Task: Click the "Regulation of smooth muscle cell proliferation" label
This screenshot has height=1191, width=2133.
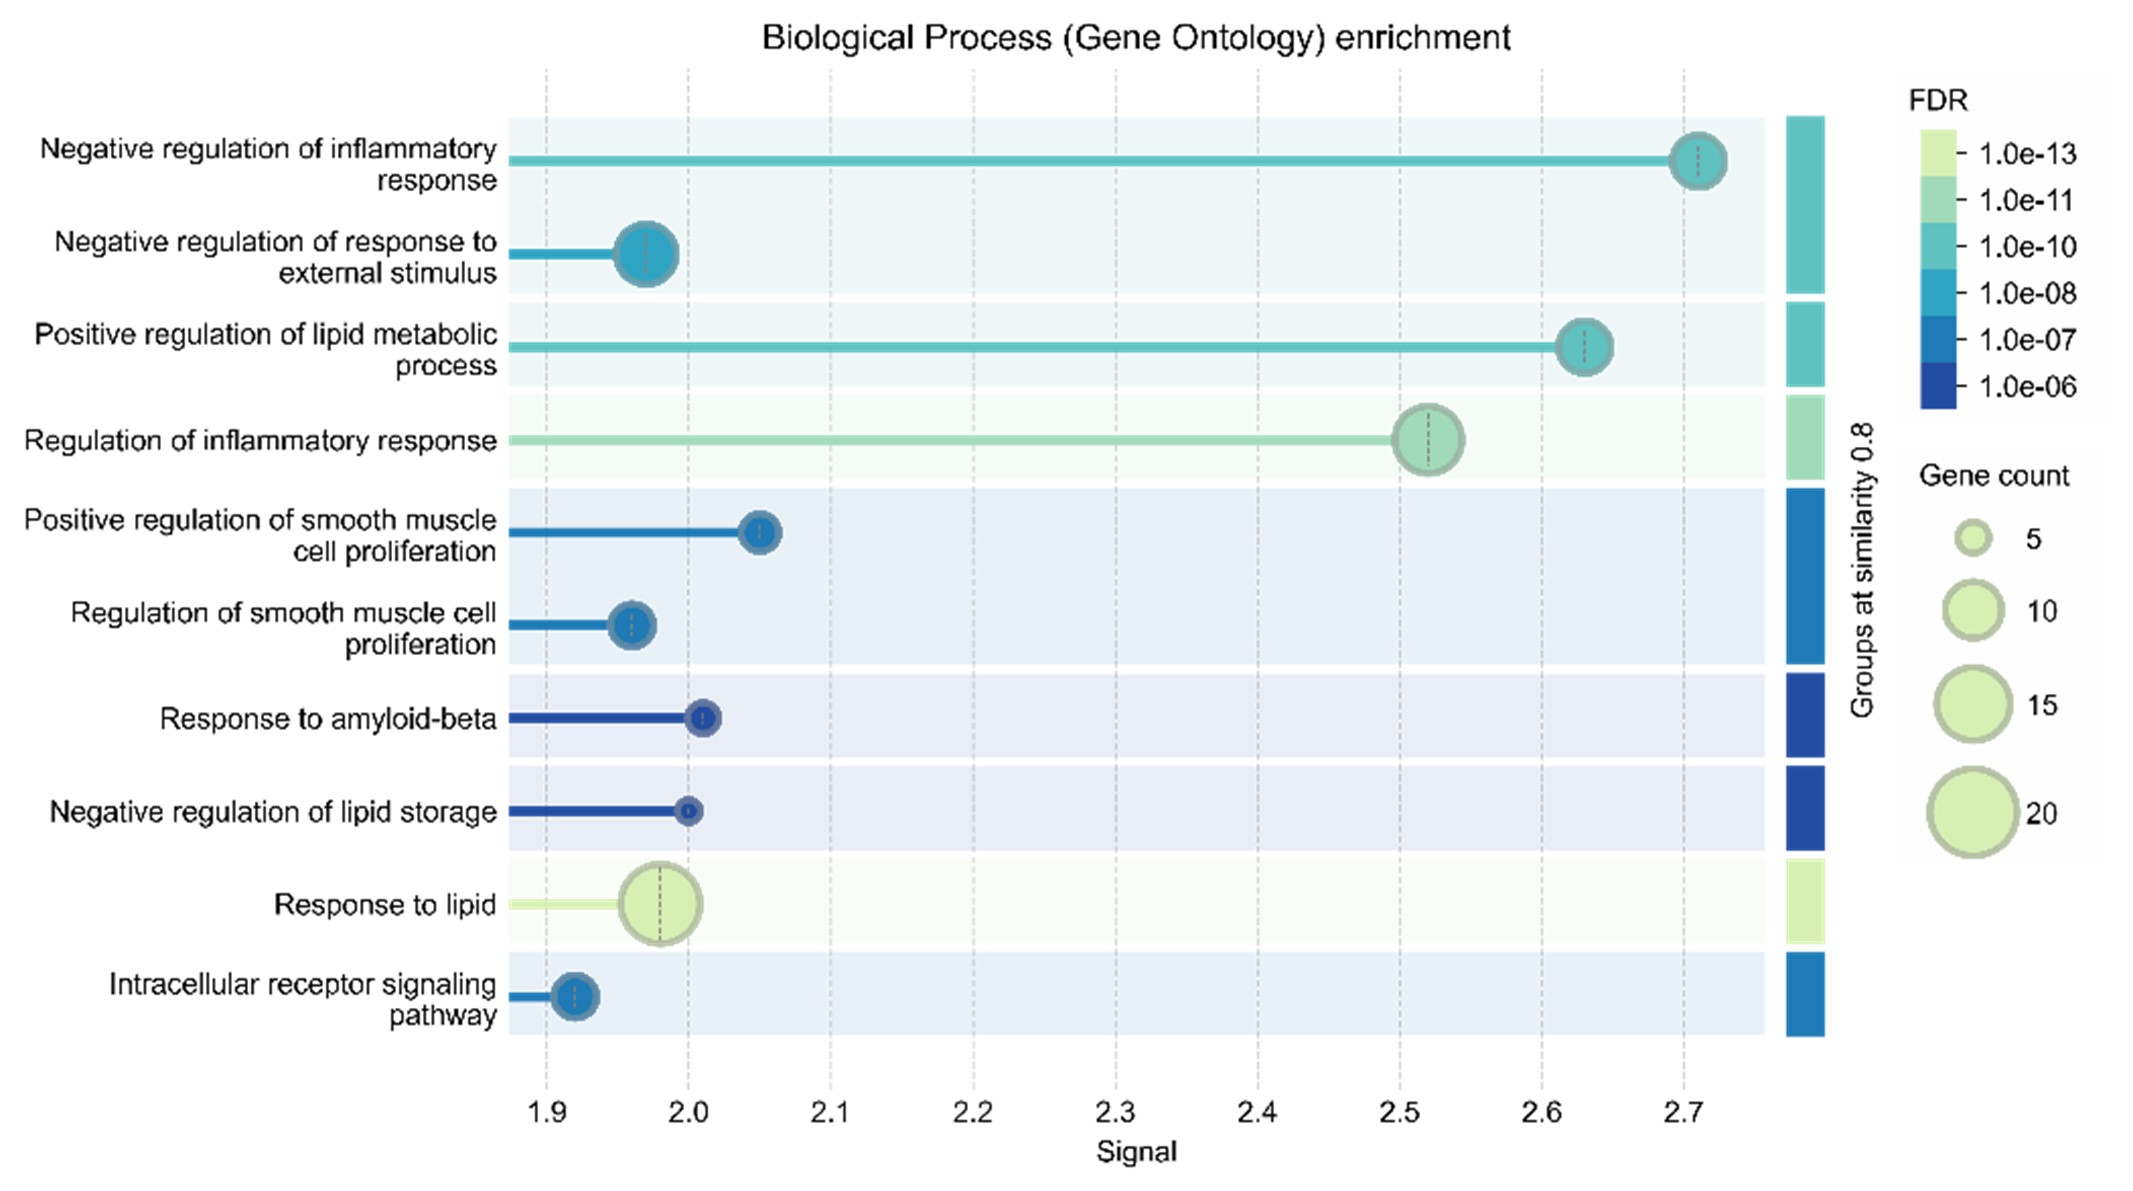Action: 283,628
